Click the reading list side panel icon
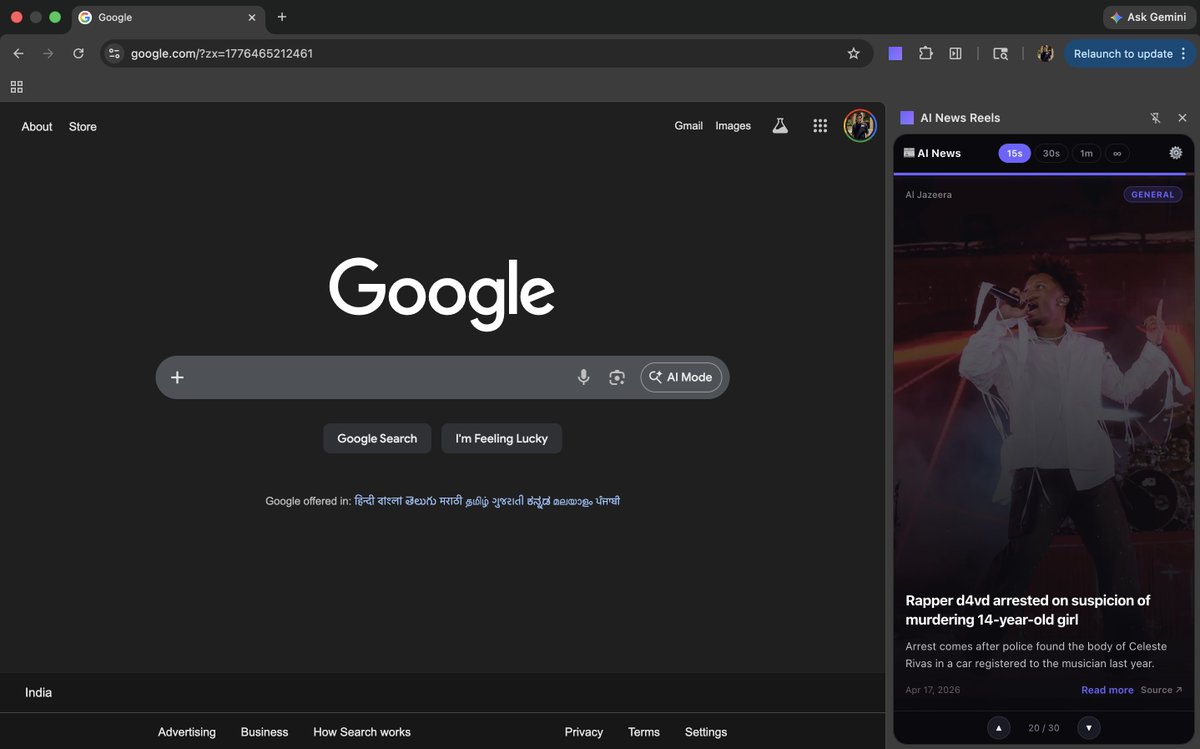The height and width of the screenshot is (749, 1200). [955, 53]
